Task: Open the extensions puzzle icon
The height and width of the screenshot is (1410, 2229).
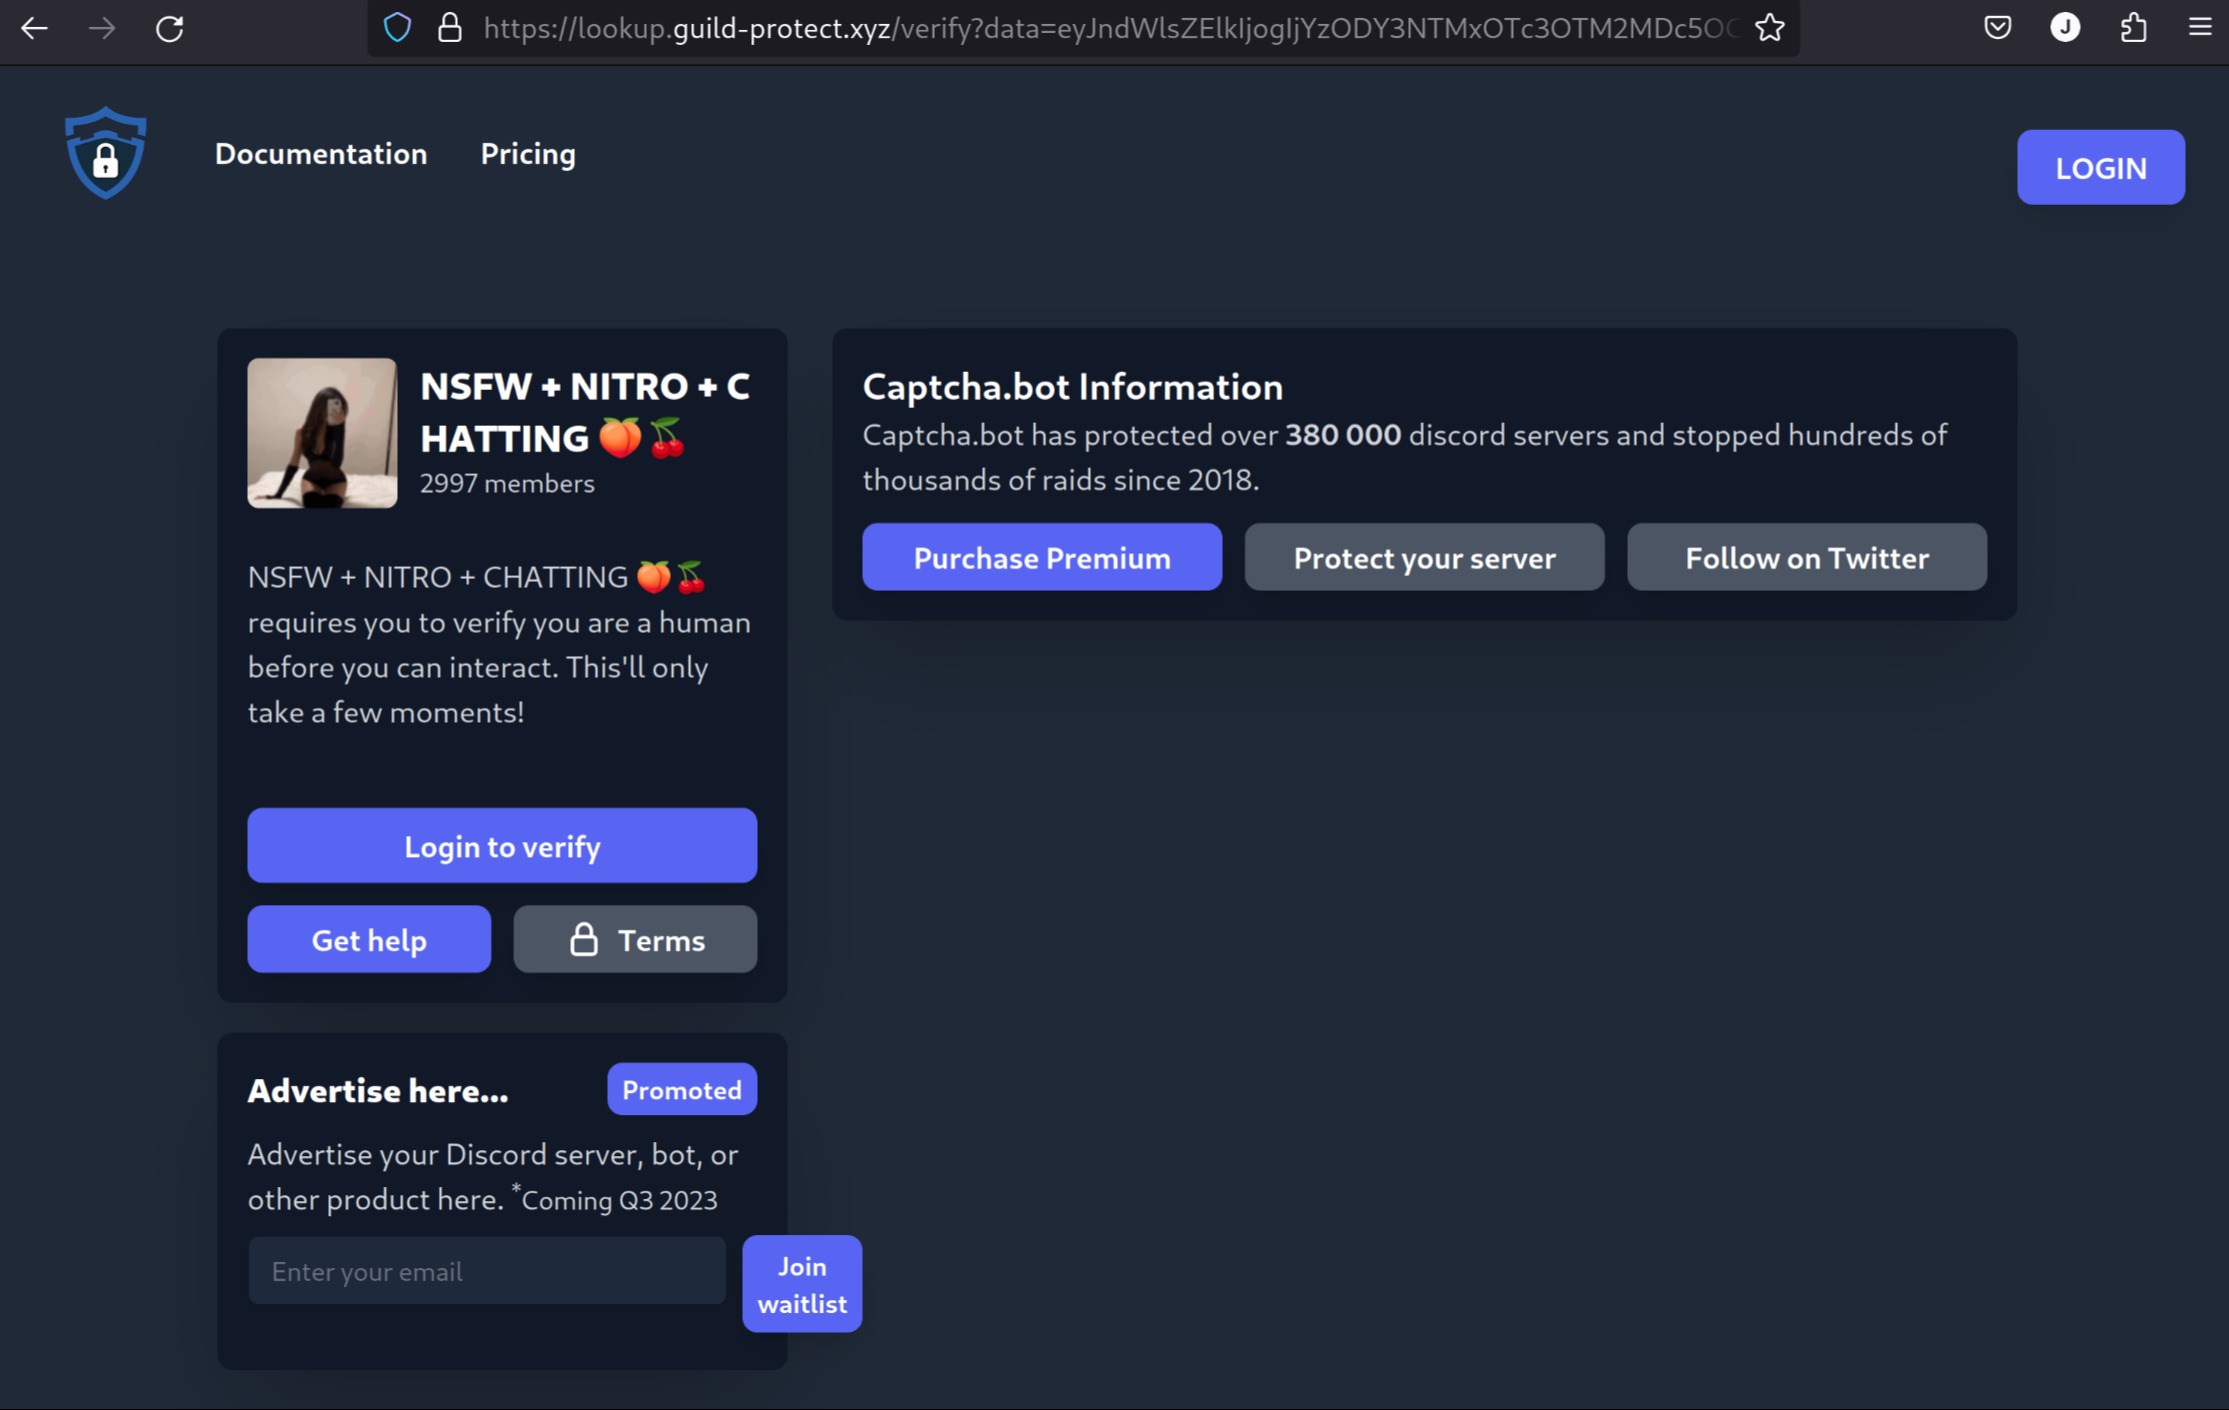Action: point(2133,28)
